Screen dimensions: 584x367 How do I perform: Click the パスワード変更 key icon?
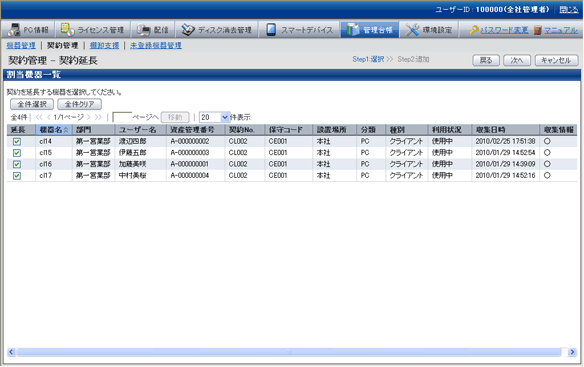coord(473,30)
